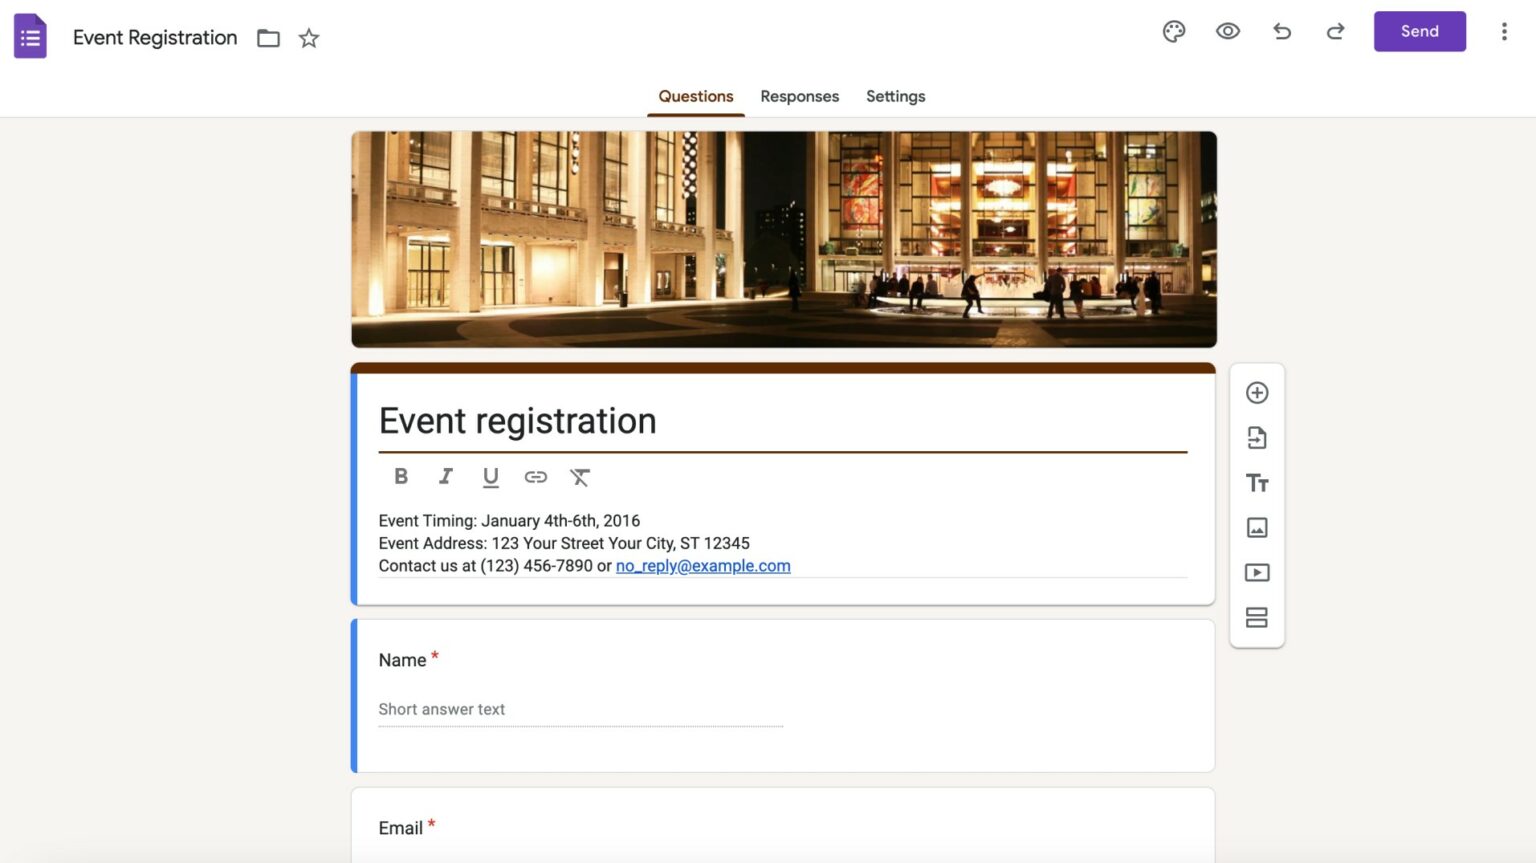The image size is (1536, 863).
Task: Switch to the Responses tab
Action: (x=799, y=96)
